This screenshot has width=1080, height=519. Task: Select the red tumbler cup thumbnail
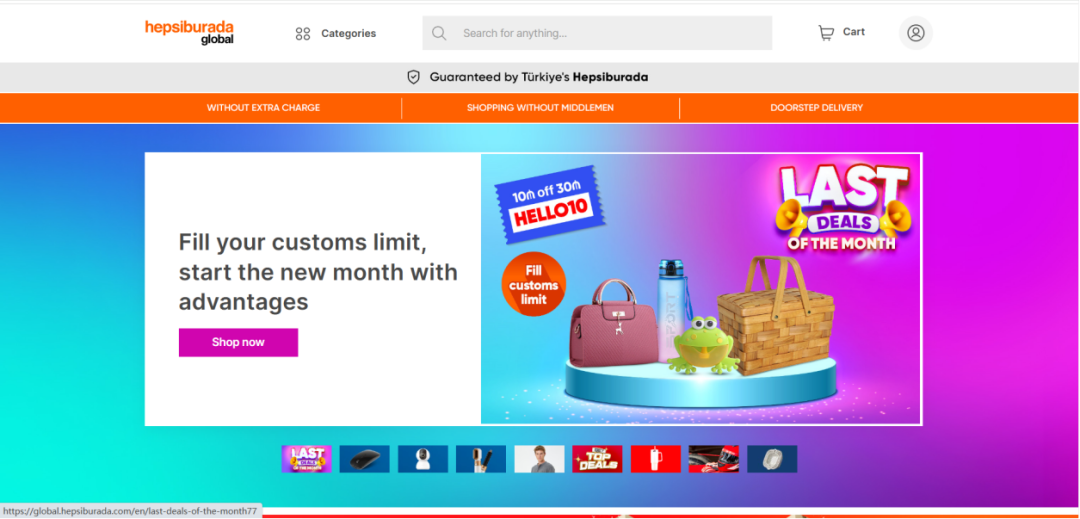(656, 459)
